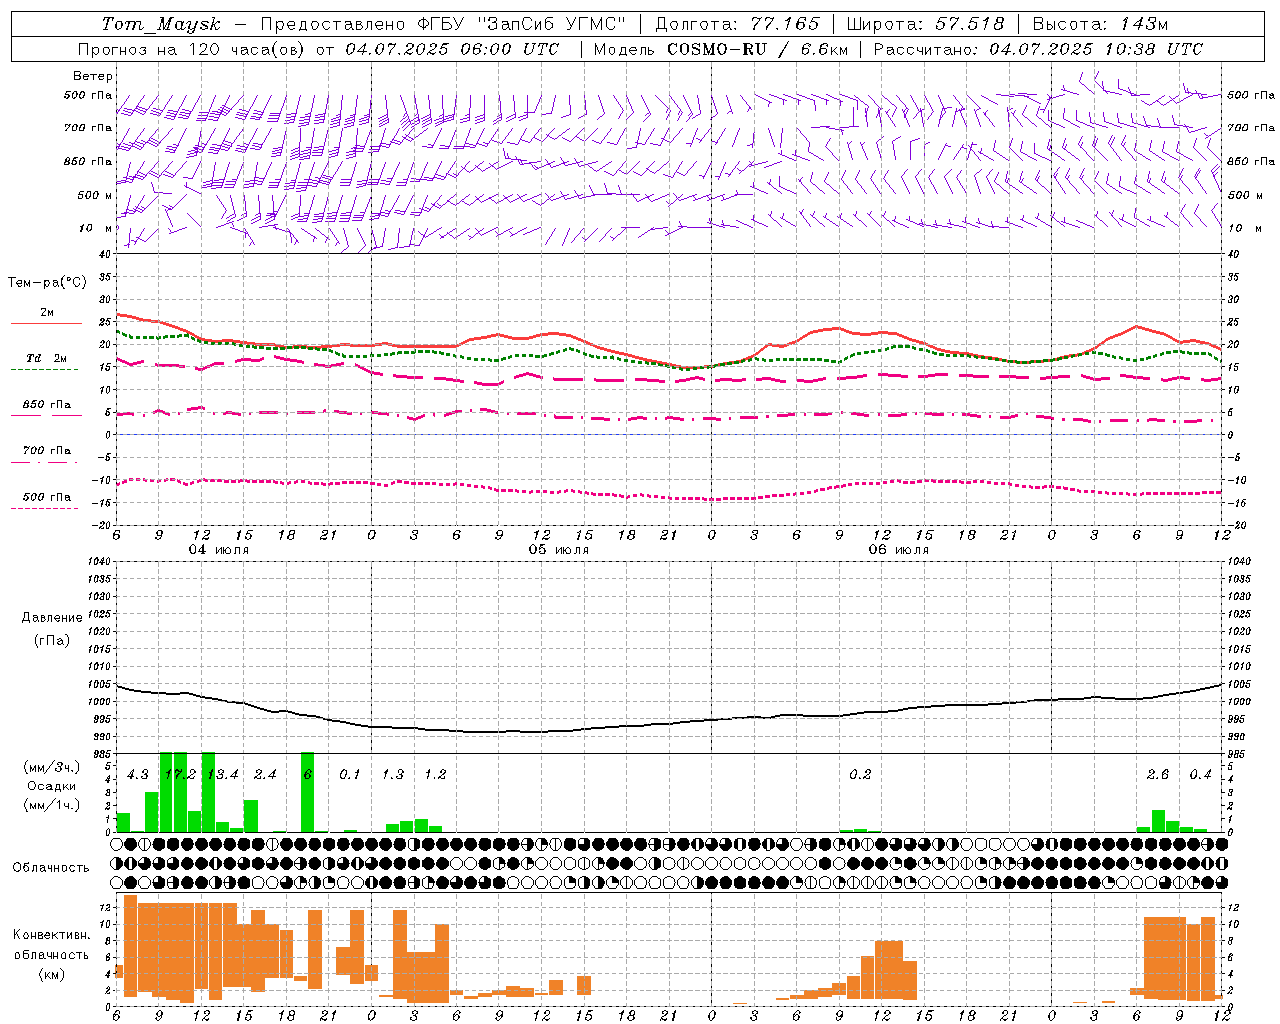The width and height of the screenshot is (1280, 1024).
Task: Select the model name COSMO-RU / 6.6км
Action: (x=757, y=49)
